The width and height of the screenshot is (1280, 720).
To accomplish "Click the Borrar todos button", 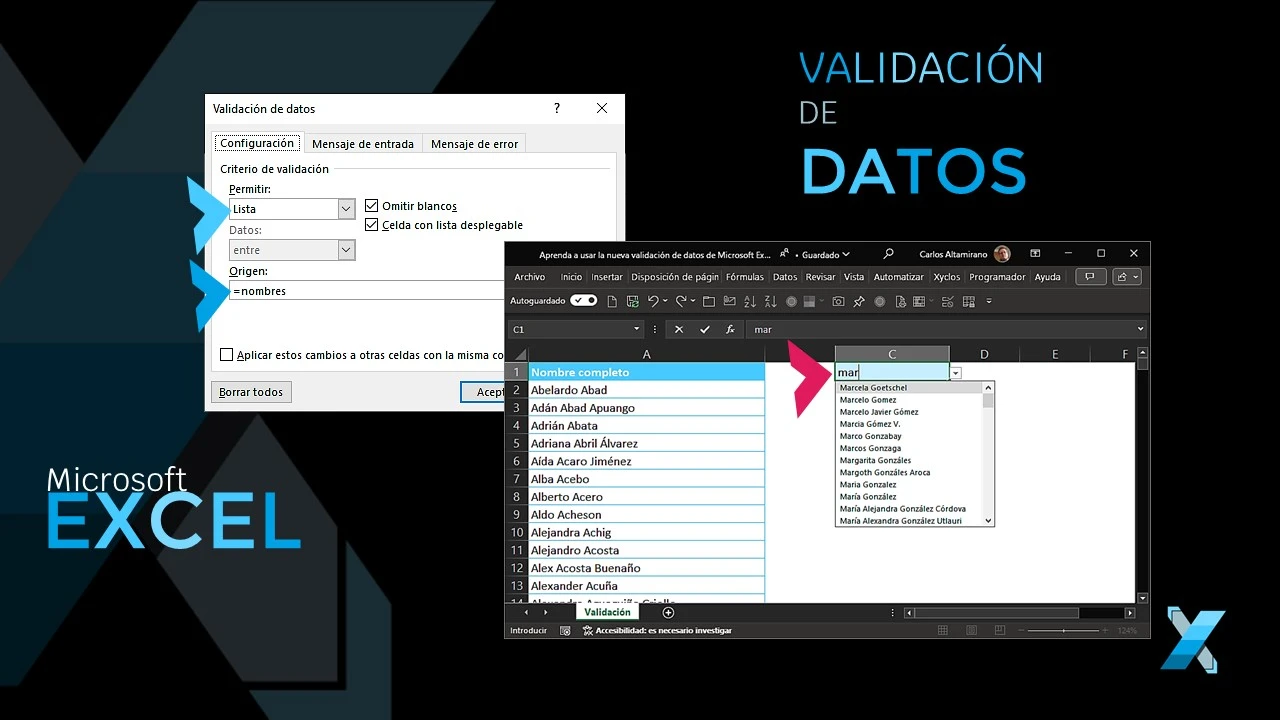I will click(251, 392).
